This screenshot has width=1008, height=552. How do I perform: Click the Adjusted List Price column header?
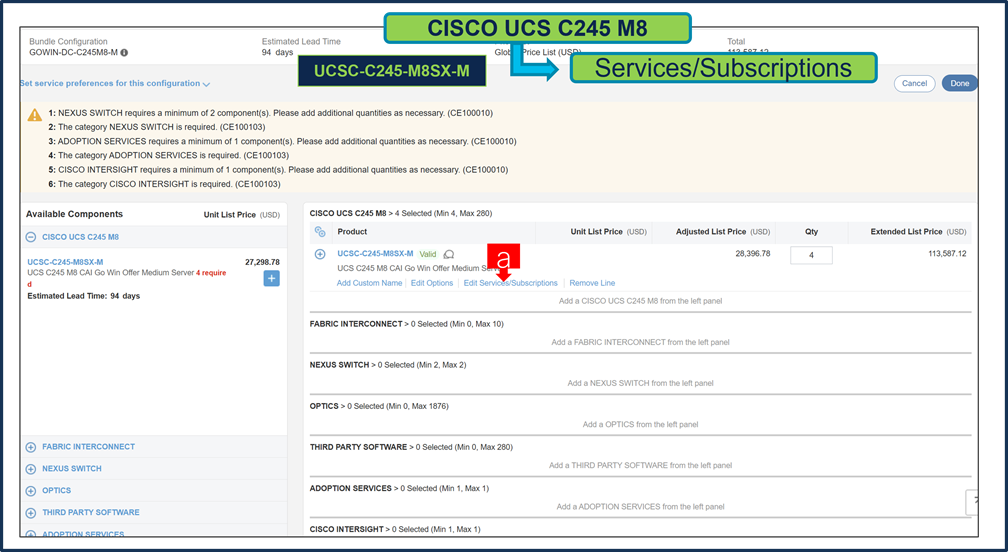click(x=723, y=231)
